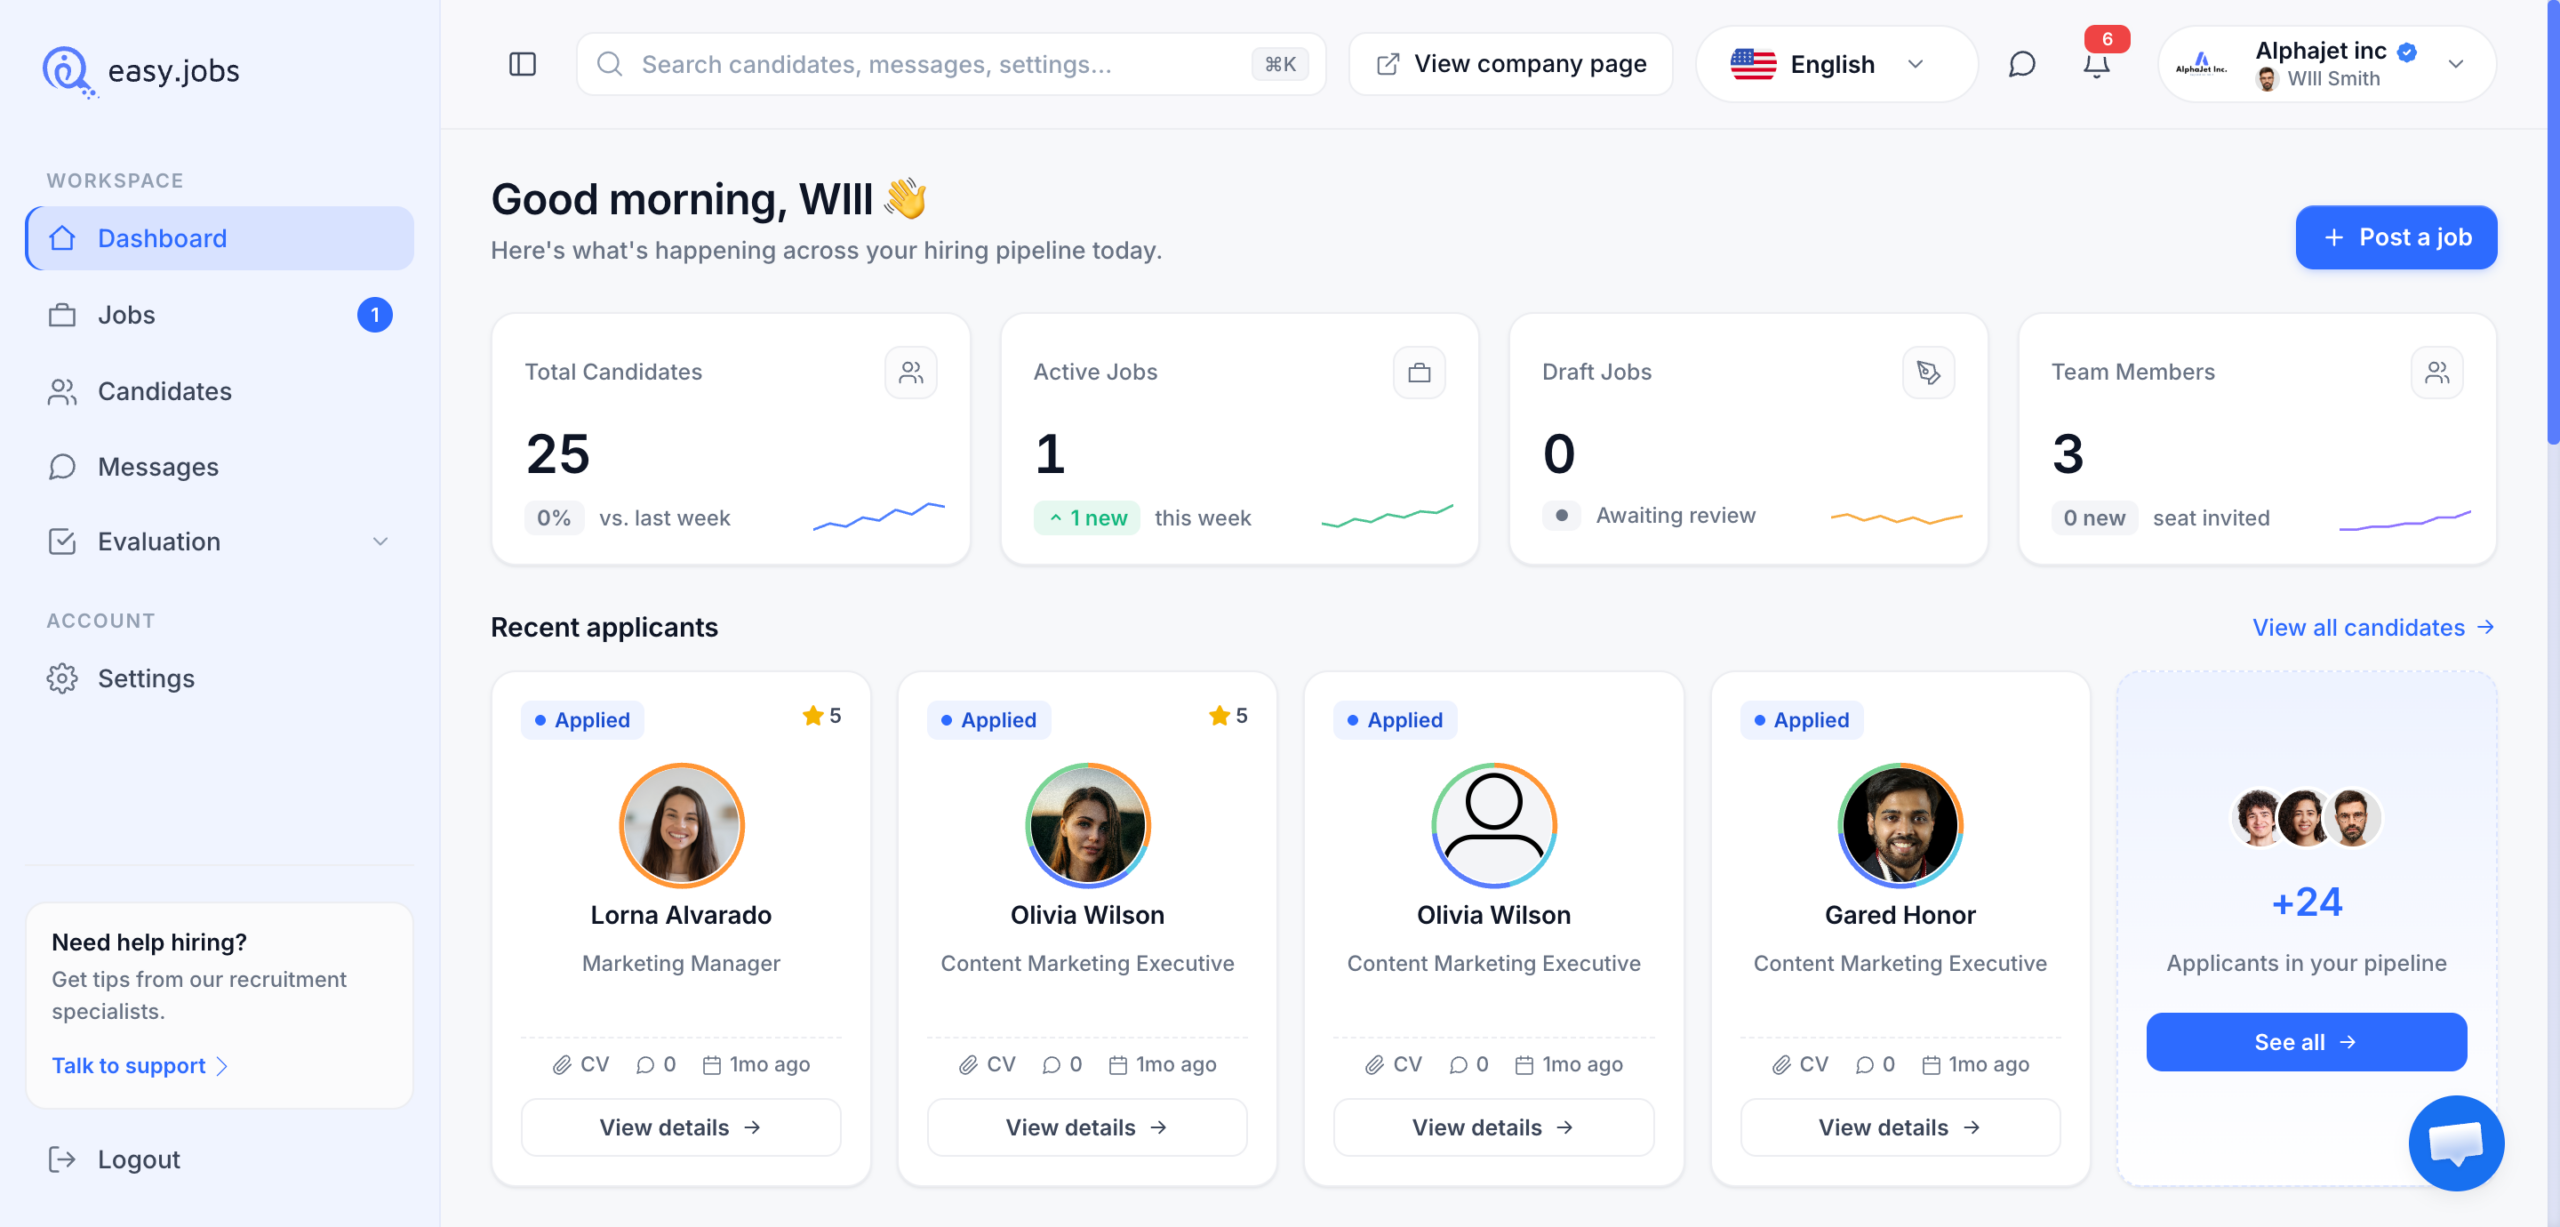Go to Dashboard in sidebar
Screen dimensions: 2560x1227
(x=220, y=238)
